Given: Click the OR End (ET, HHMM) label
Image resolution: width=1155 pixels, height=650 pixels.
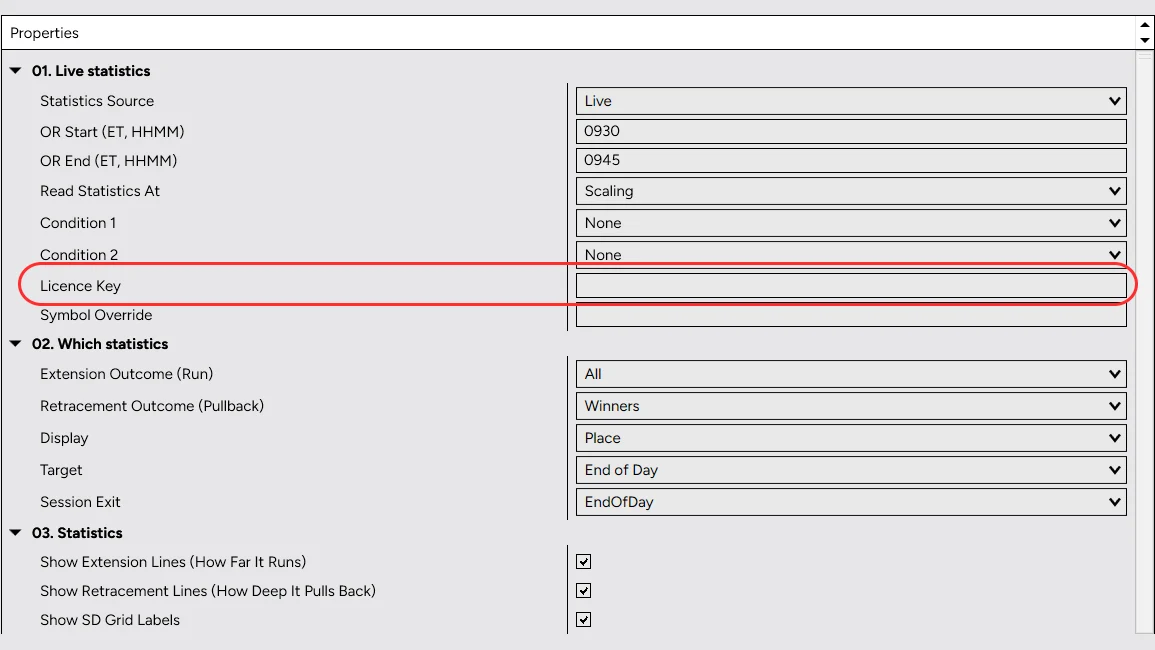Looking at the screenshot, I should click(108, 161).
